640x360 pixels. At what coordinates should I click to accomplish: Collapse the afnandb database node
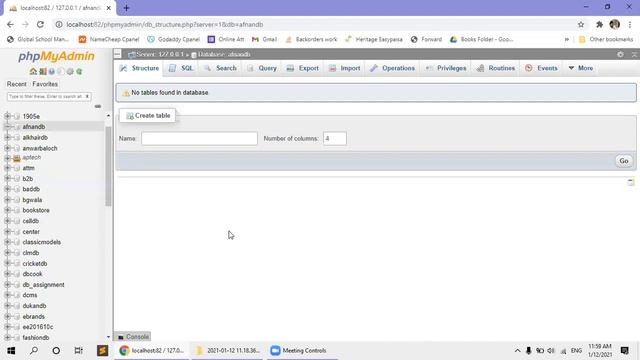point(7,127)
